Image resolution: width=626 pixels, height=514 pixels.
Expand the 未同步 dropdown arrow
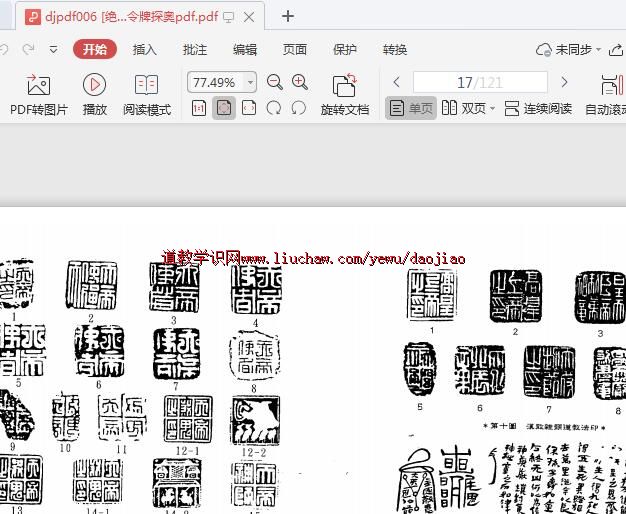click(x=598, y=50)
